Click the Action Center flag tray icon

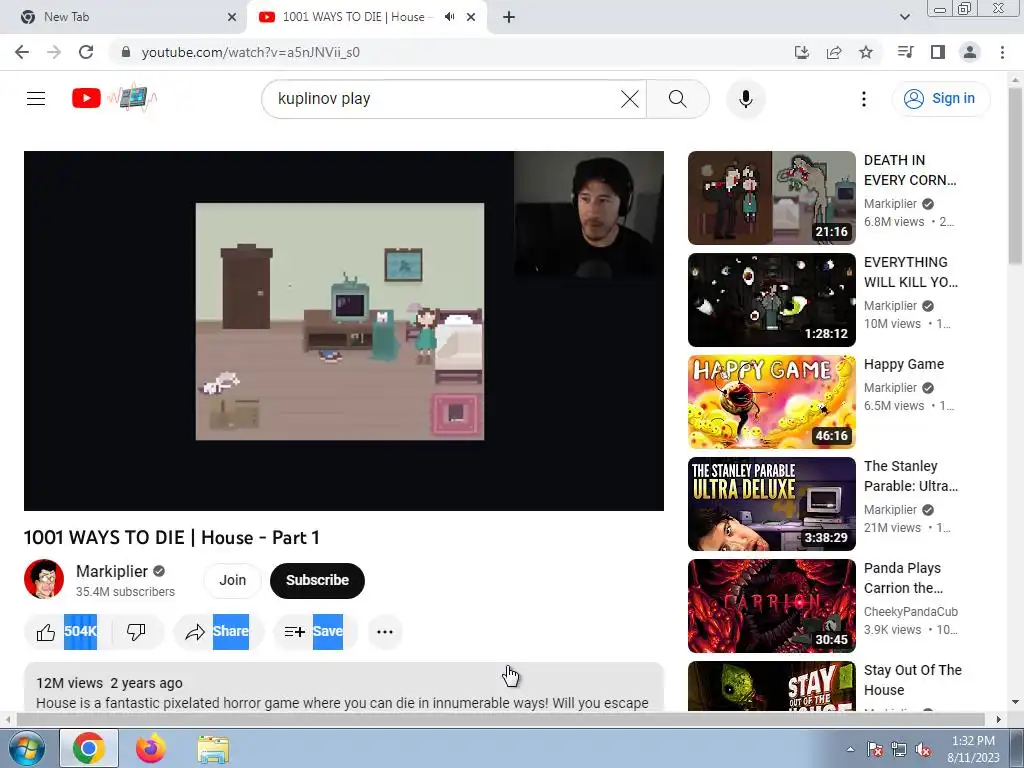click(875, 749)
